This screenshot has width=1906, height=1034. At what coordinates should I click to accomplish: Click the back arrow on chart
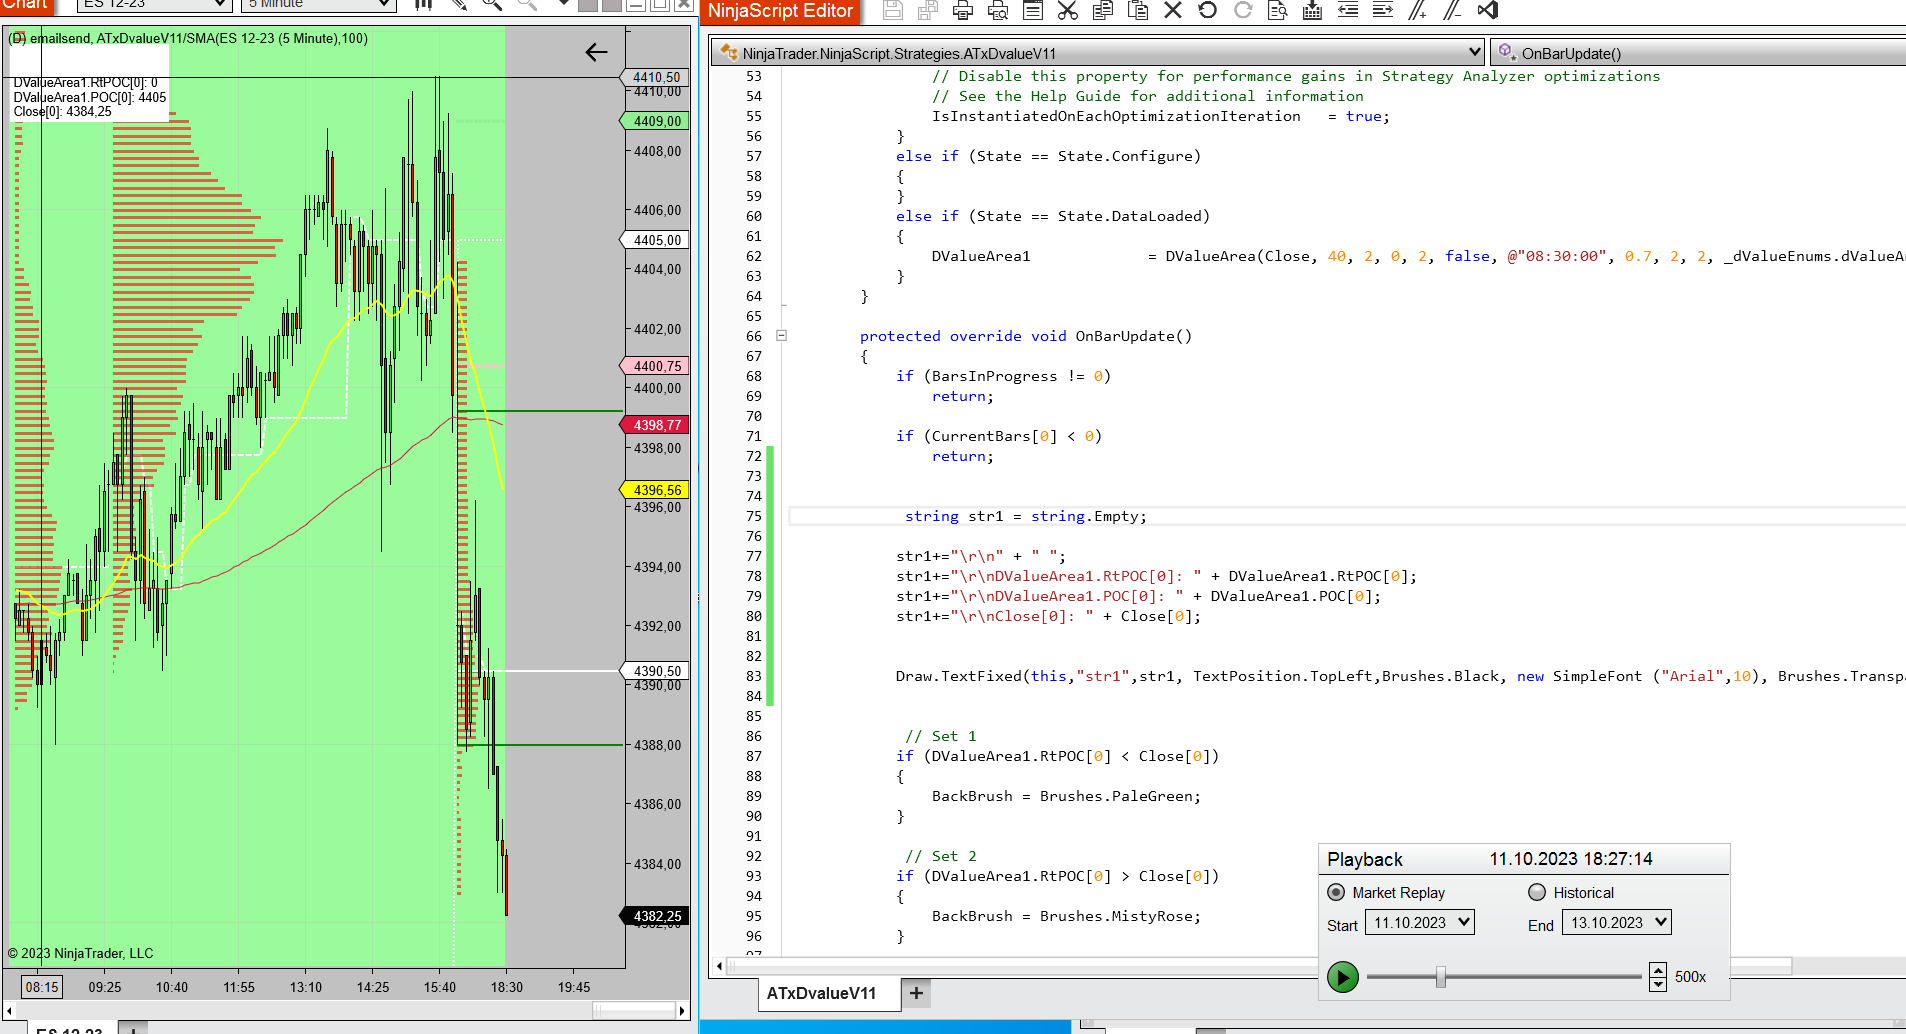tap(596, 52)
